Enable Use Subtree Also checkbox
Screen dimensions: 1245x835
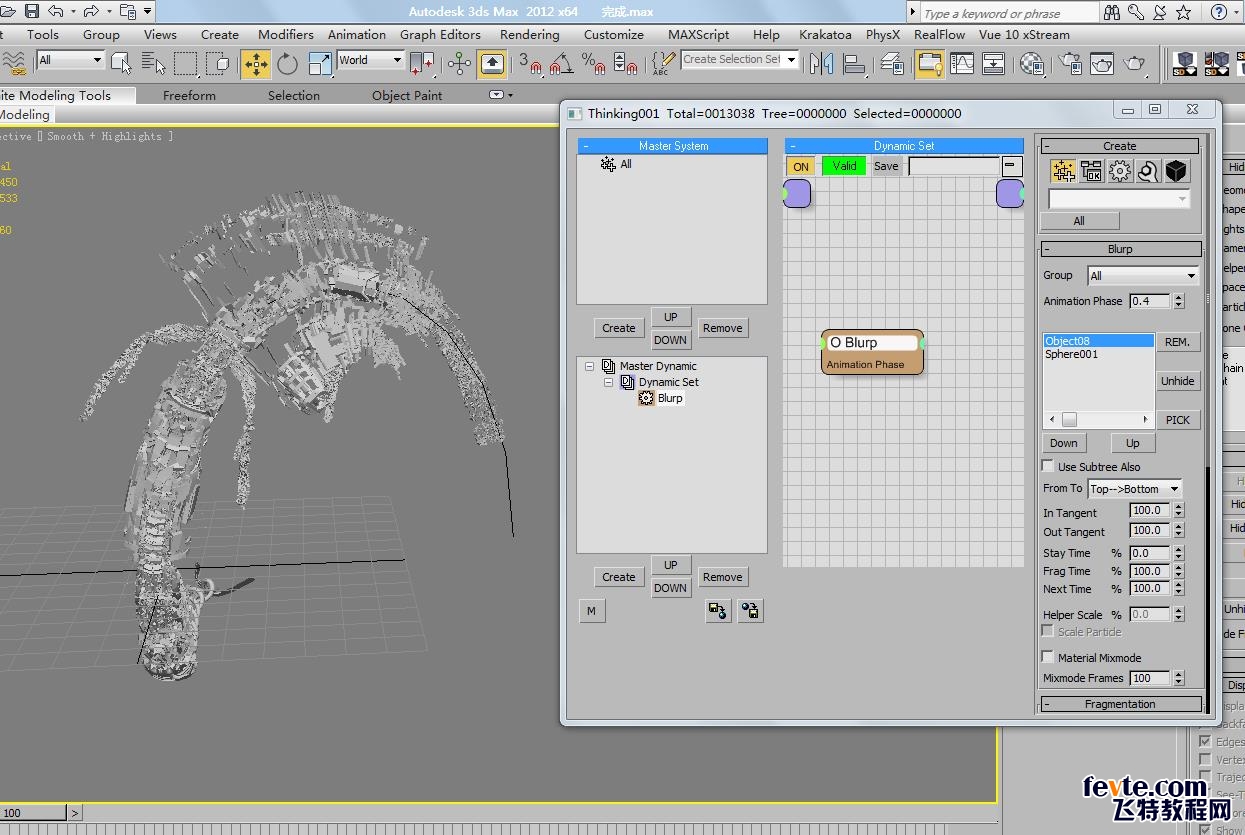(x=1048, y=467)
